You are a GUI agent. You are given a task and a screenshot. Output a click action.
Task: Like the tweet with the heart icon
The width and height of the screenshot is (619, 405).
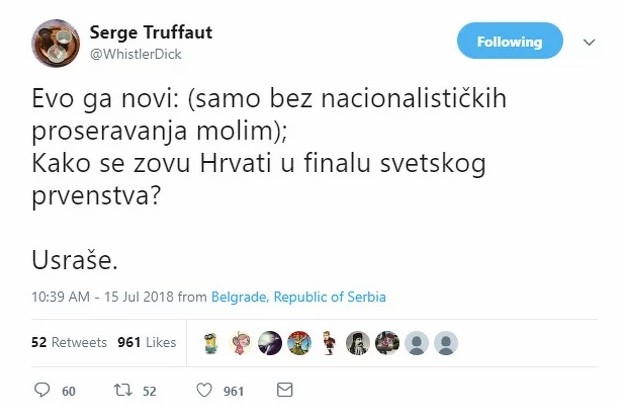point(204,390)
